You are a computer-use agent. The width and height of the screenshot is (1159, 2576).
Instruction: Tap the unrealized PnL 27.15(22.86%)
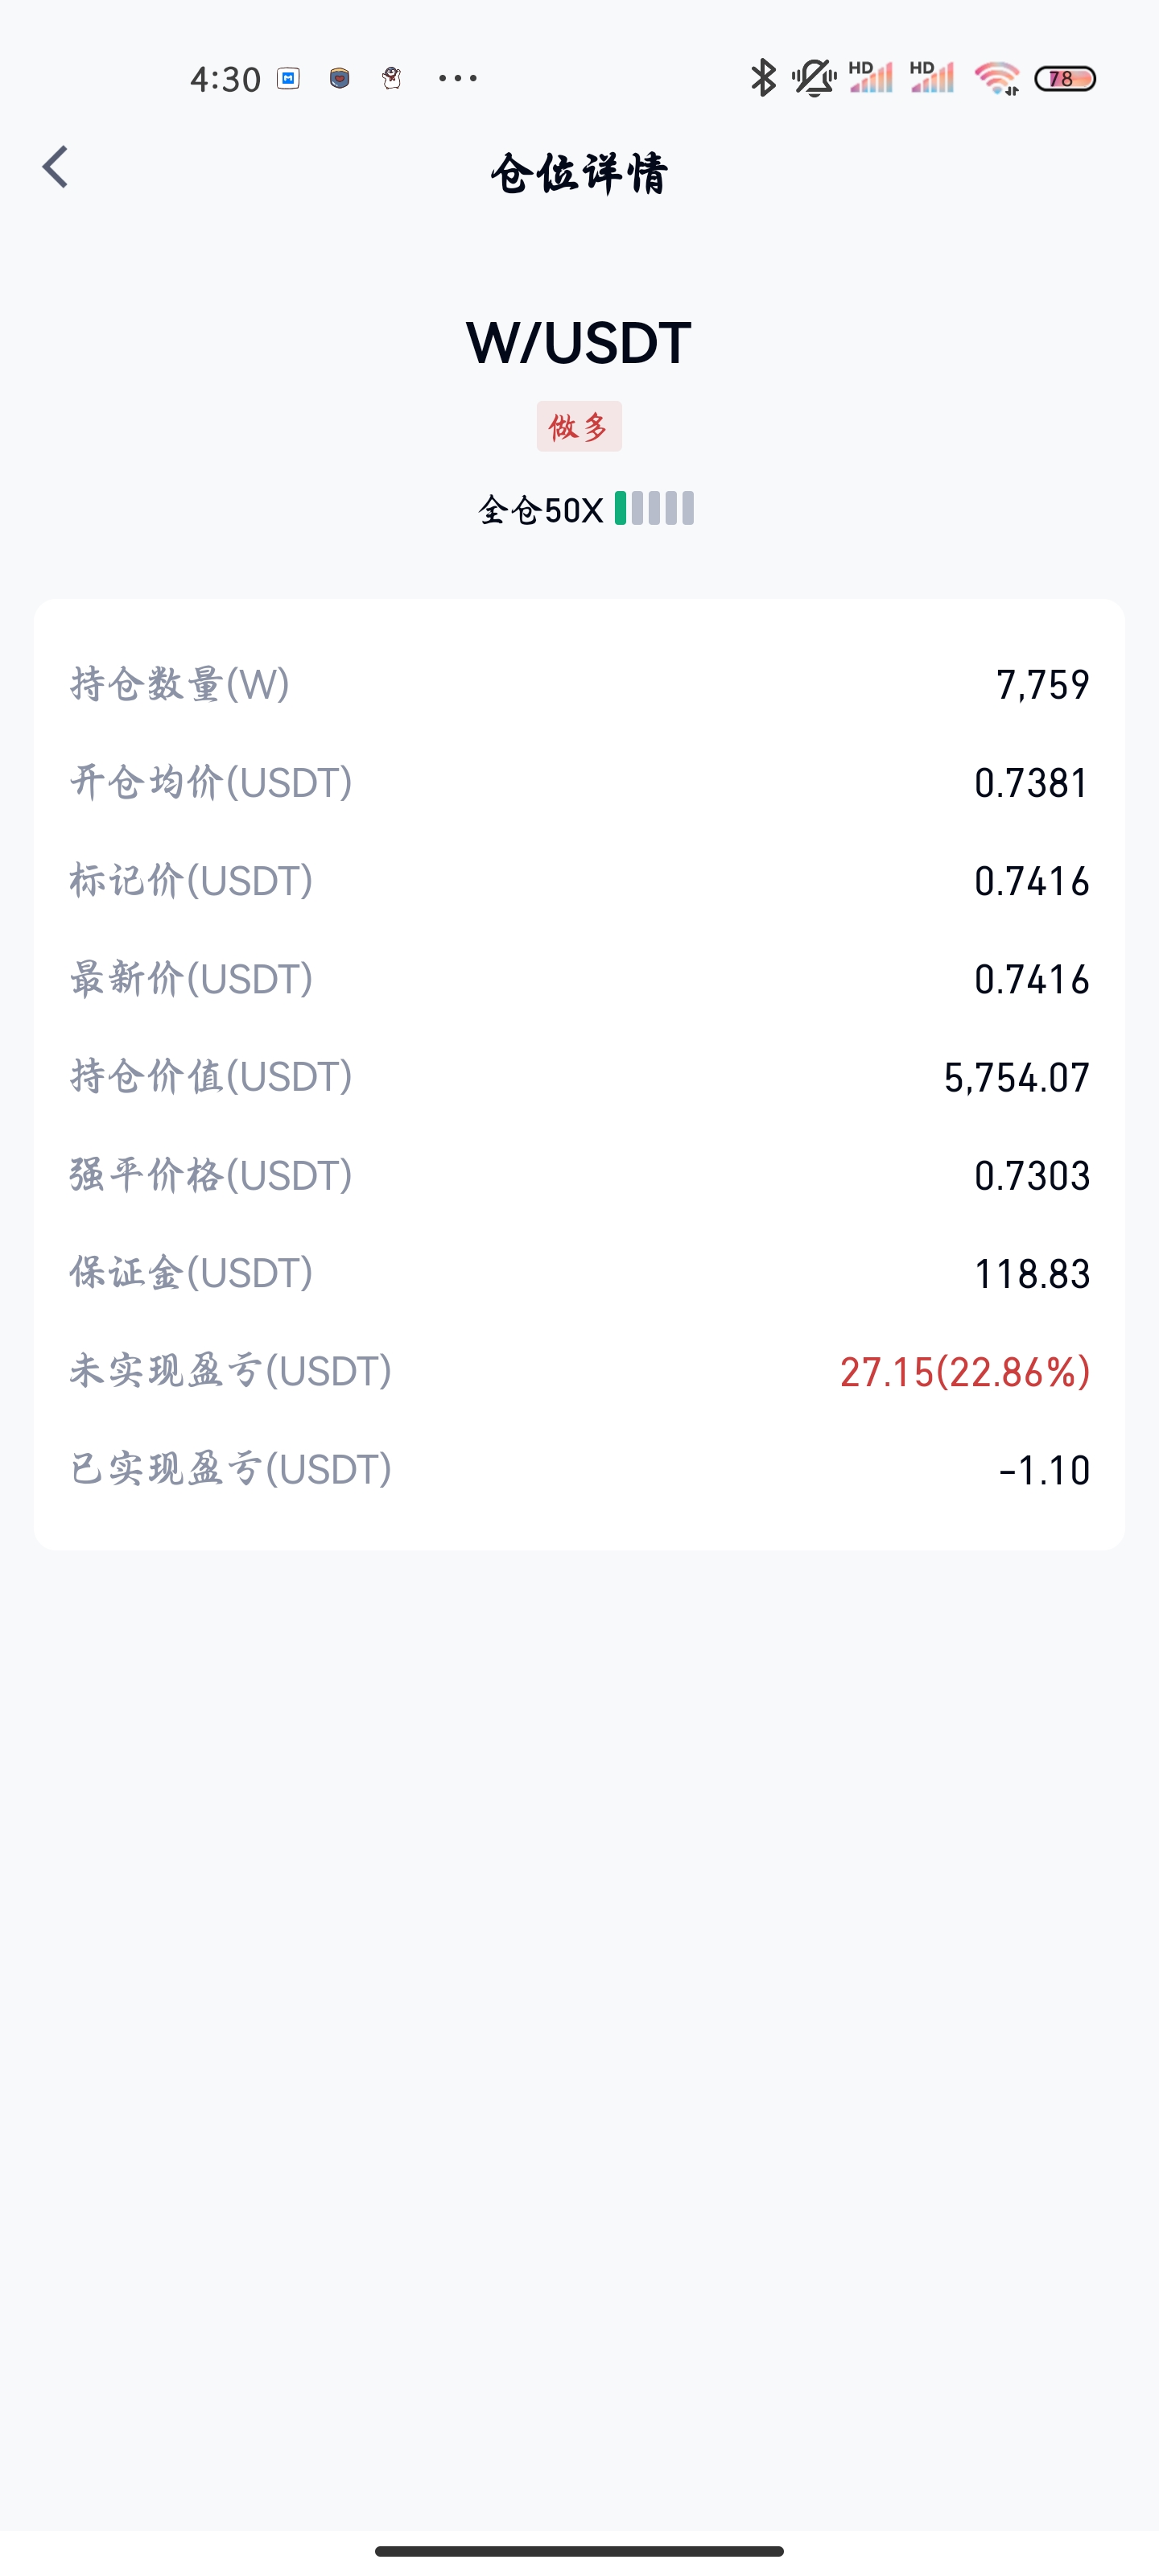(965, 1372)
